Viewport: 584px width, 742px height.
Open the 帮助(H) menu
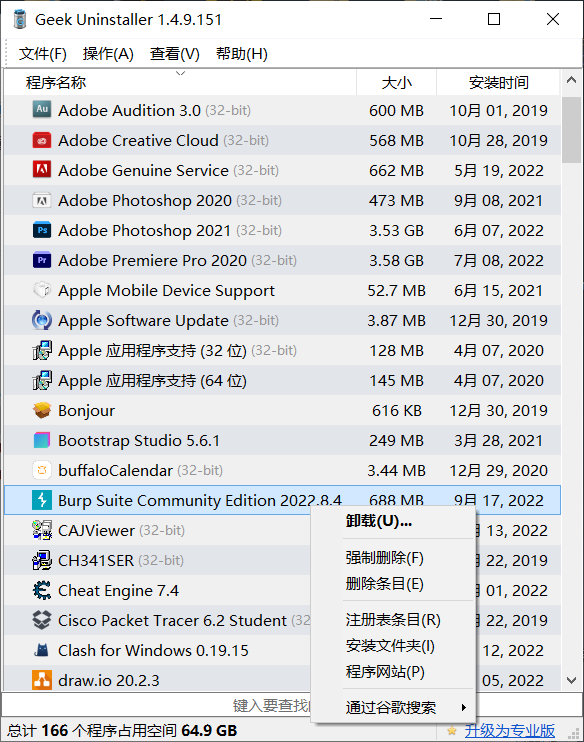pyautogui.click(x=242, y=53)
